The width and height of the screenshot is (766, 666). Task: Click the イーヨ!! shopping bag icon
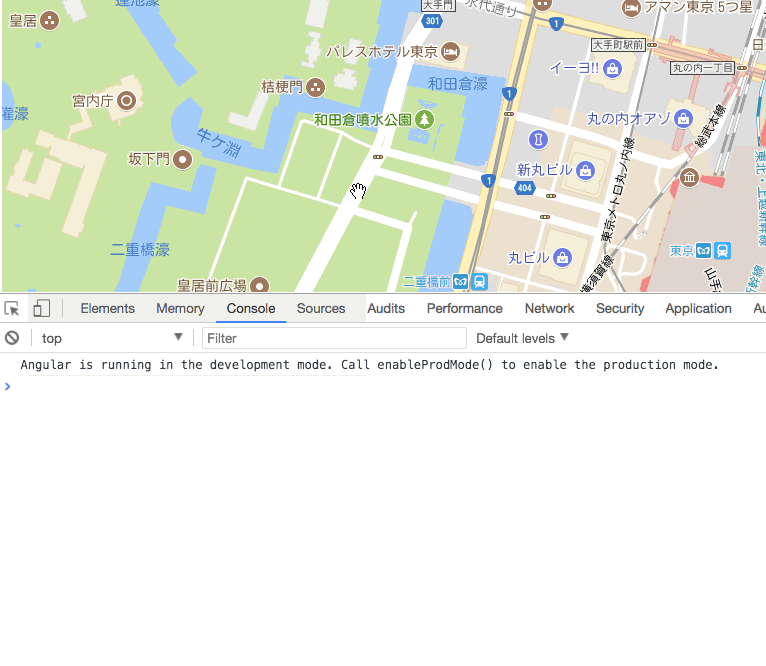612,68
